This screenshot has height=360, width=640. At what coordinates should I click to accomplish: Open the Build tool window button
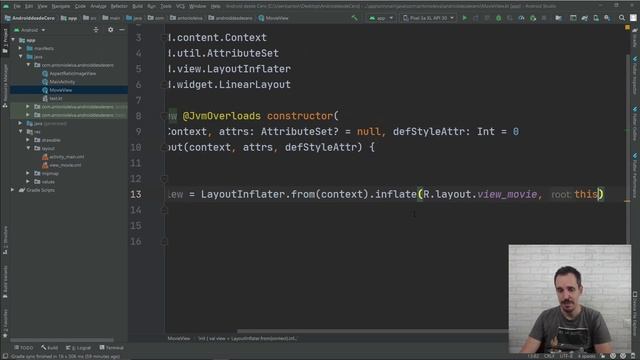click(49, 348)
